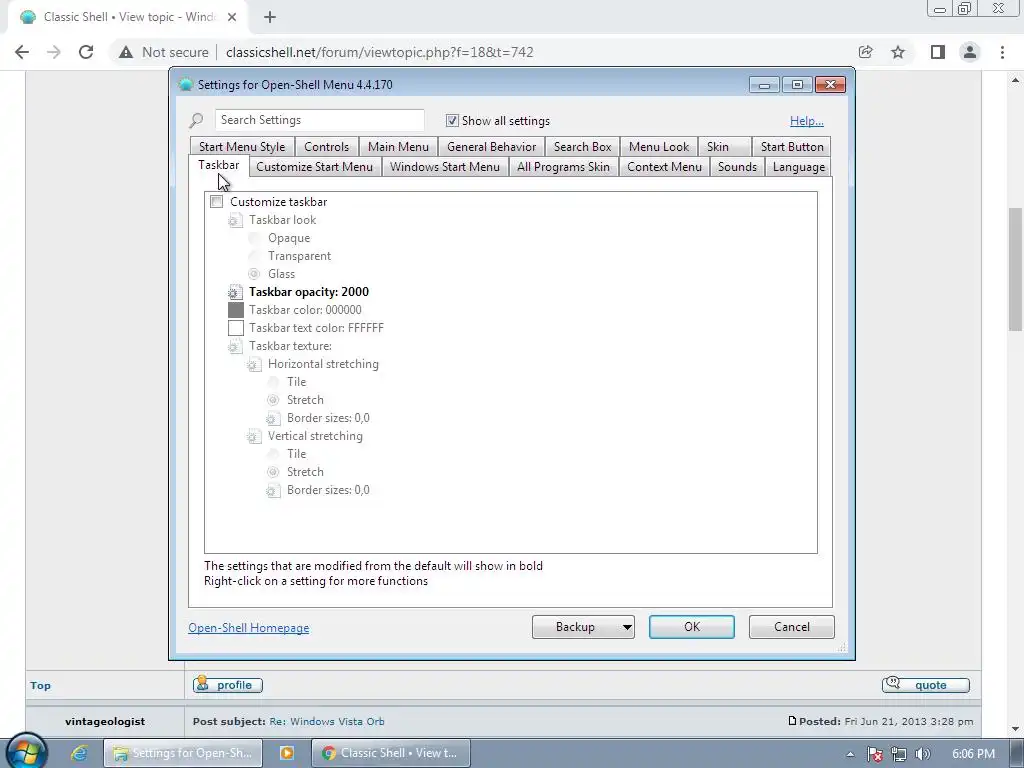Click the search magnifier icon in Settings
The height and width of the screenshot is (768, 1024).
(x=196, y=120)
